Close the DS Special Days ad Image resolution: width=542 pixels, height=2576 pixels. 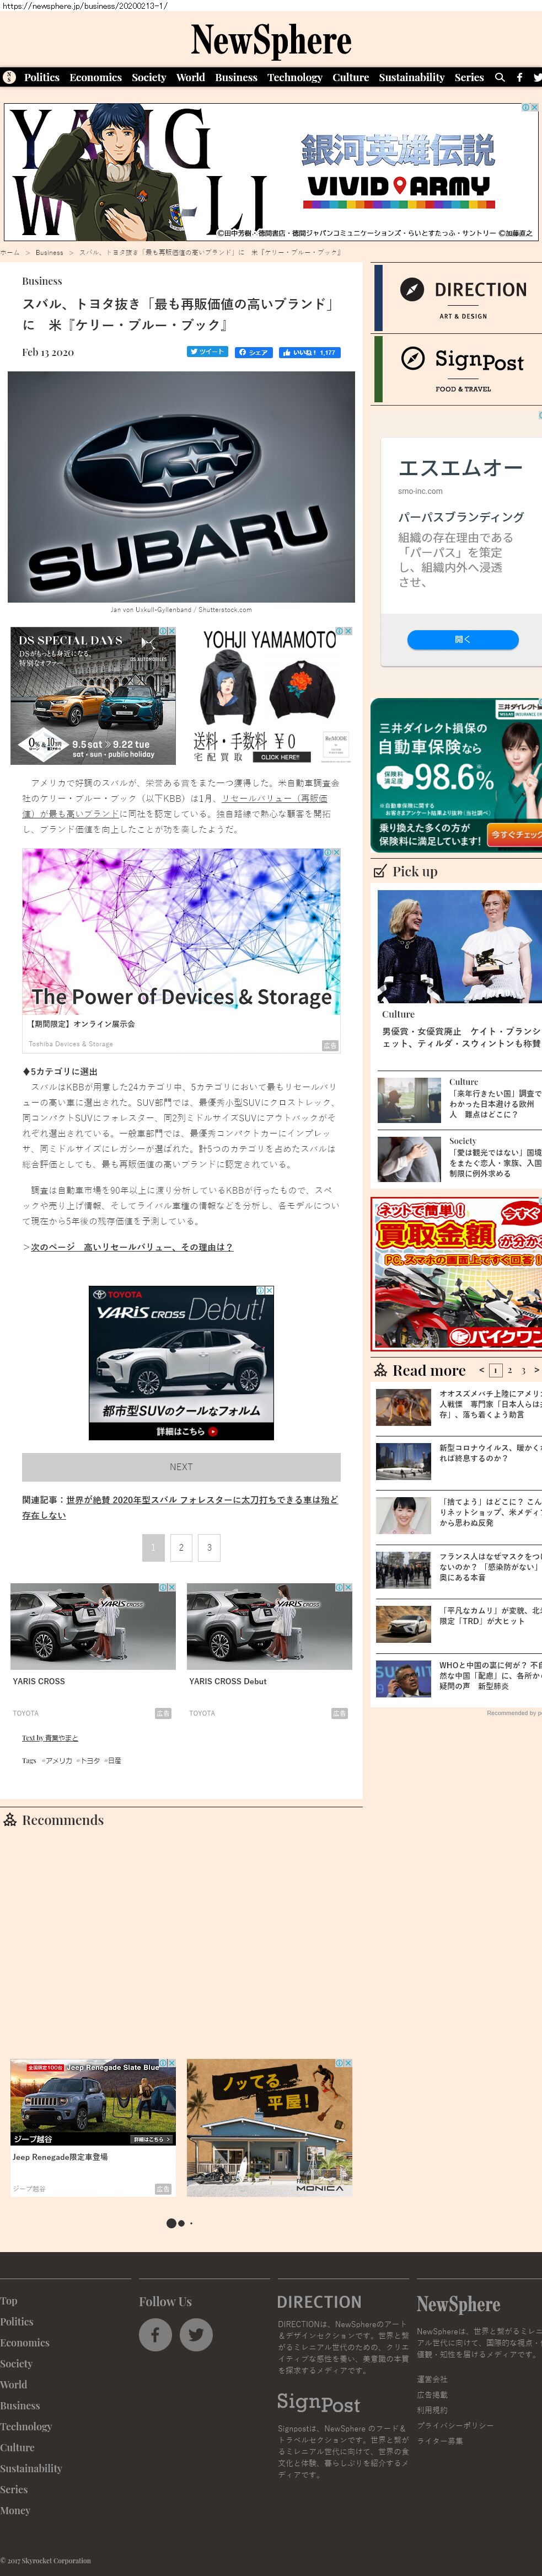[x=172, y=631]
